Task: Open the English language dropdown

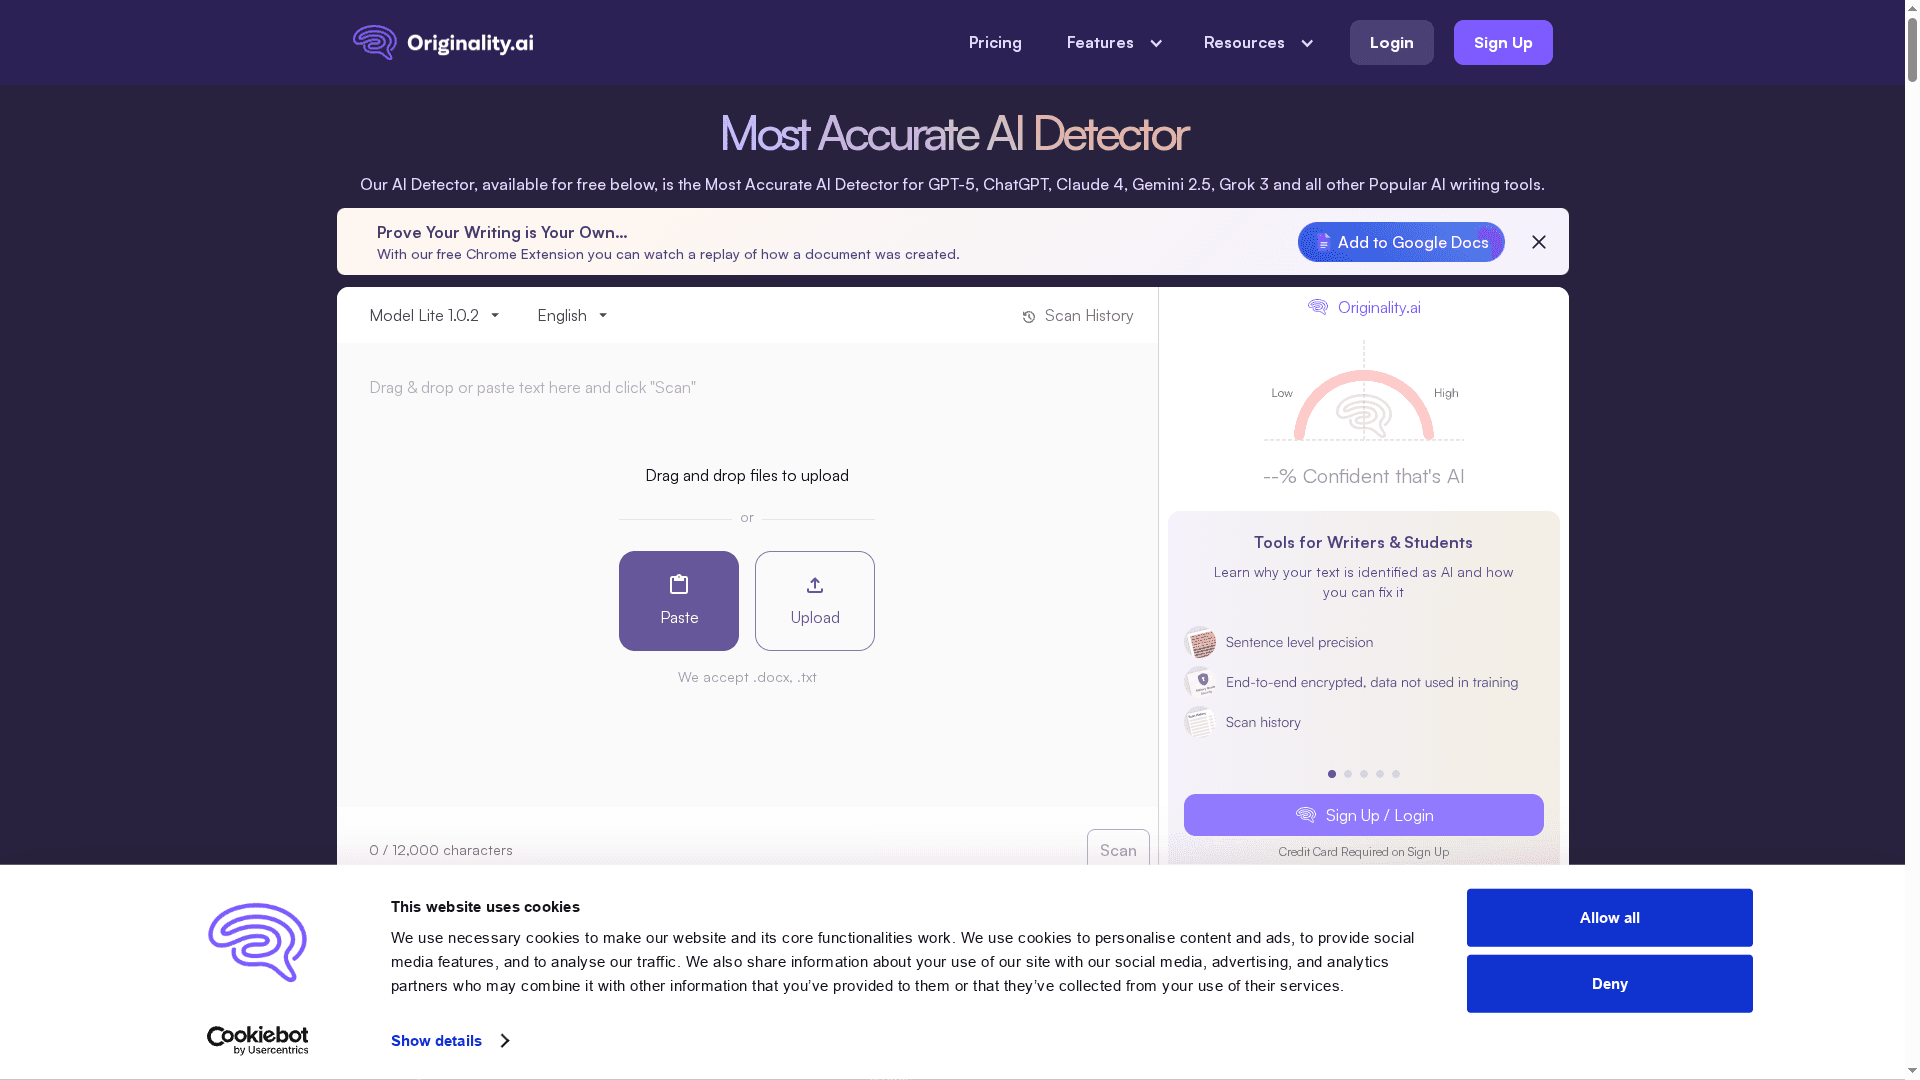Action: (x=572, y=315)
